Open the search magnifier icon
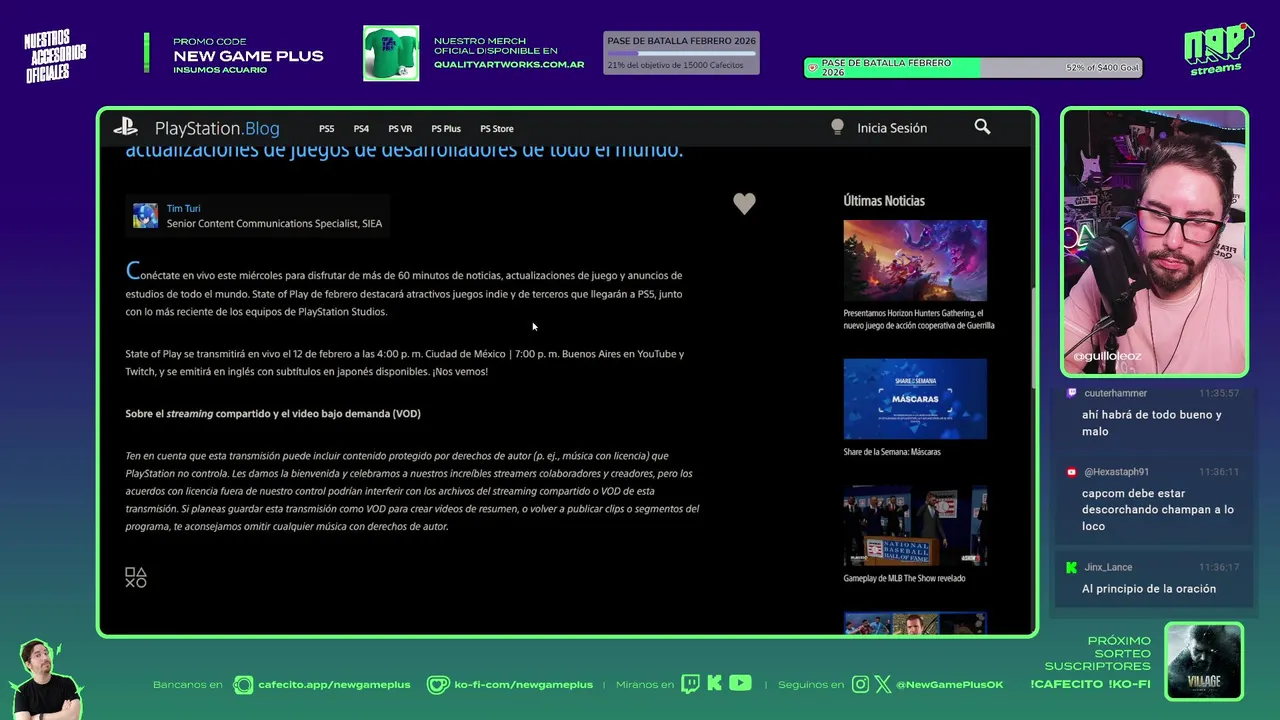 click(x=982, y=127)
